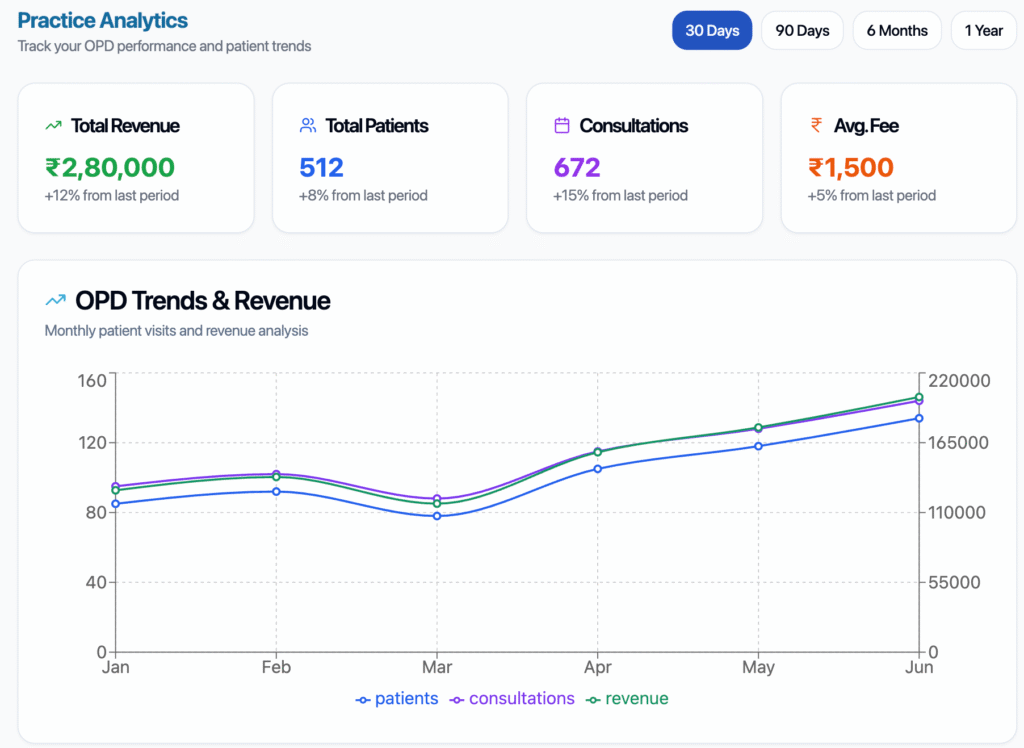
Task: Click the +5% from last period text
Action: tap(872, 195)
